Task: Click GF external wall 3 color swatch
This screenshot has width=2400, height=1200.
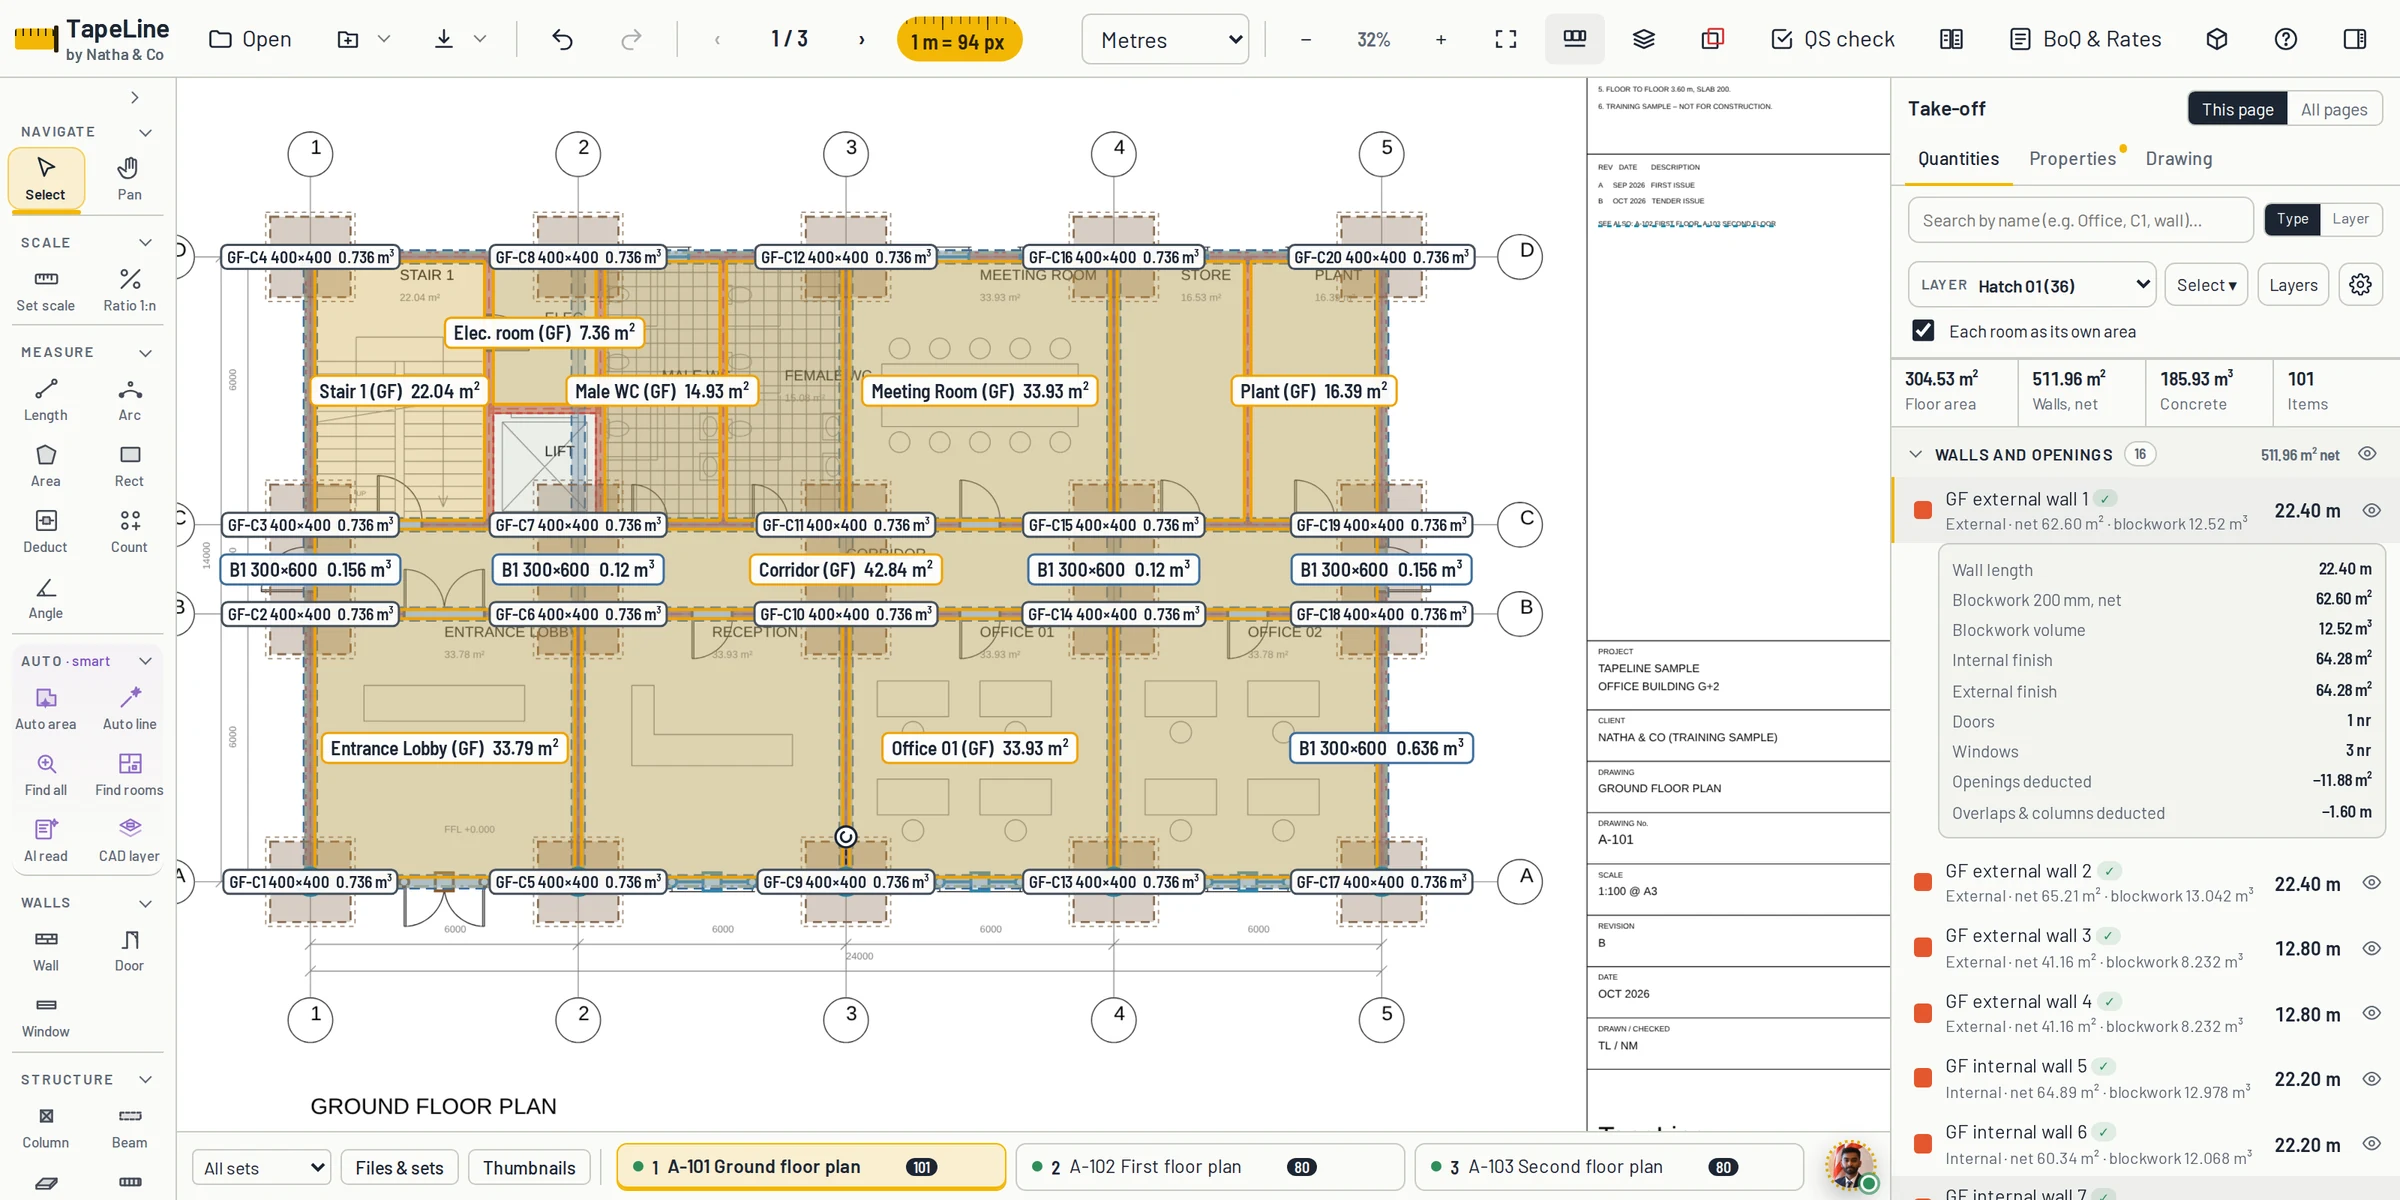Action: pos(1922,947)
